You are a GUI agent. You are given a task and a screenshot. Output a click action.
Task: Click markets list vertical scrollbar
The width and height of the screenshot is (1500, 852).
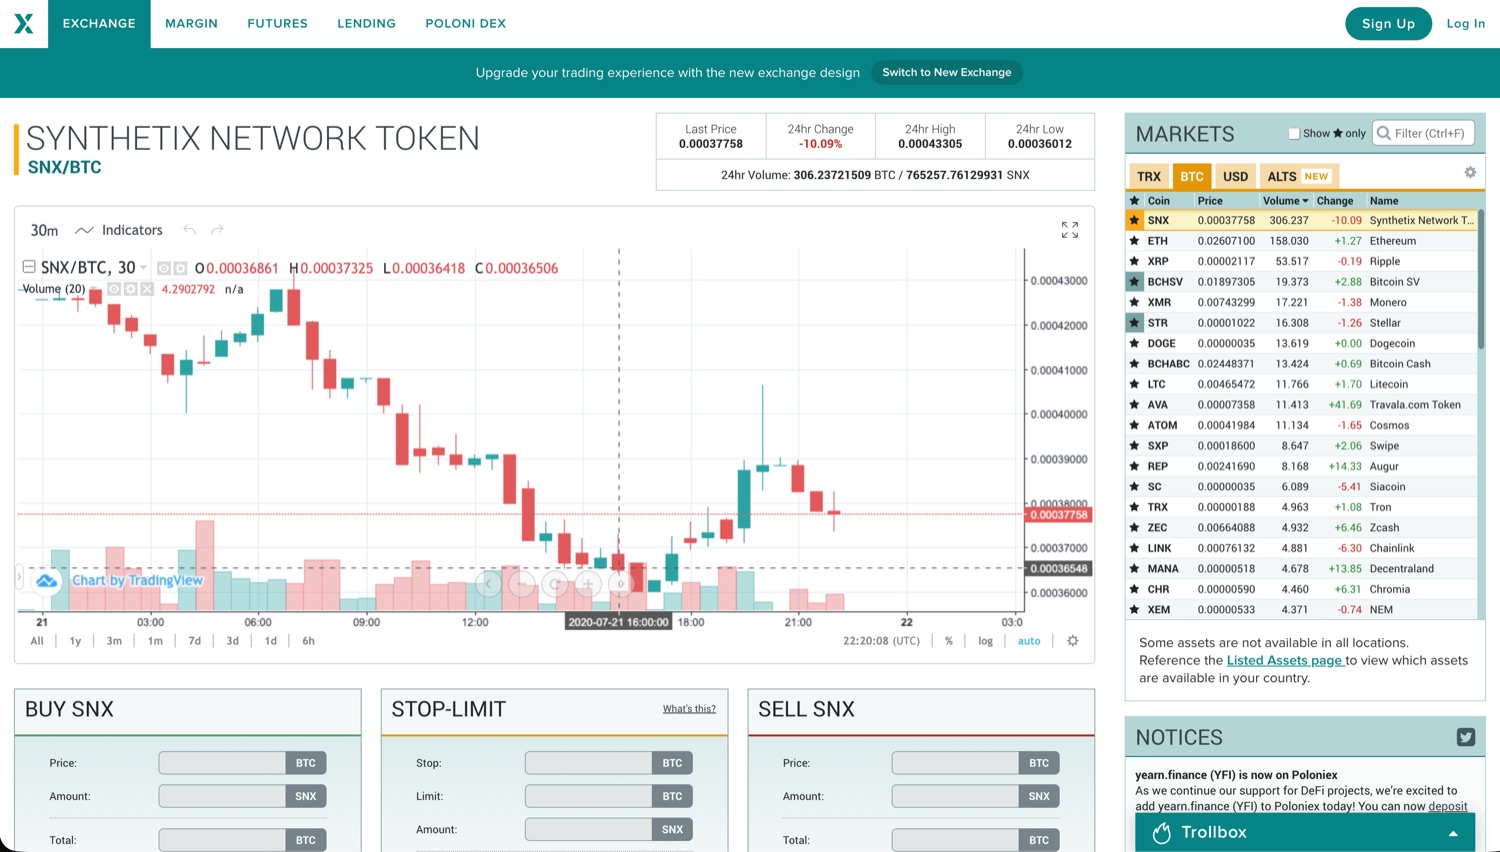click(1481, 280)
